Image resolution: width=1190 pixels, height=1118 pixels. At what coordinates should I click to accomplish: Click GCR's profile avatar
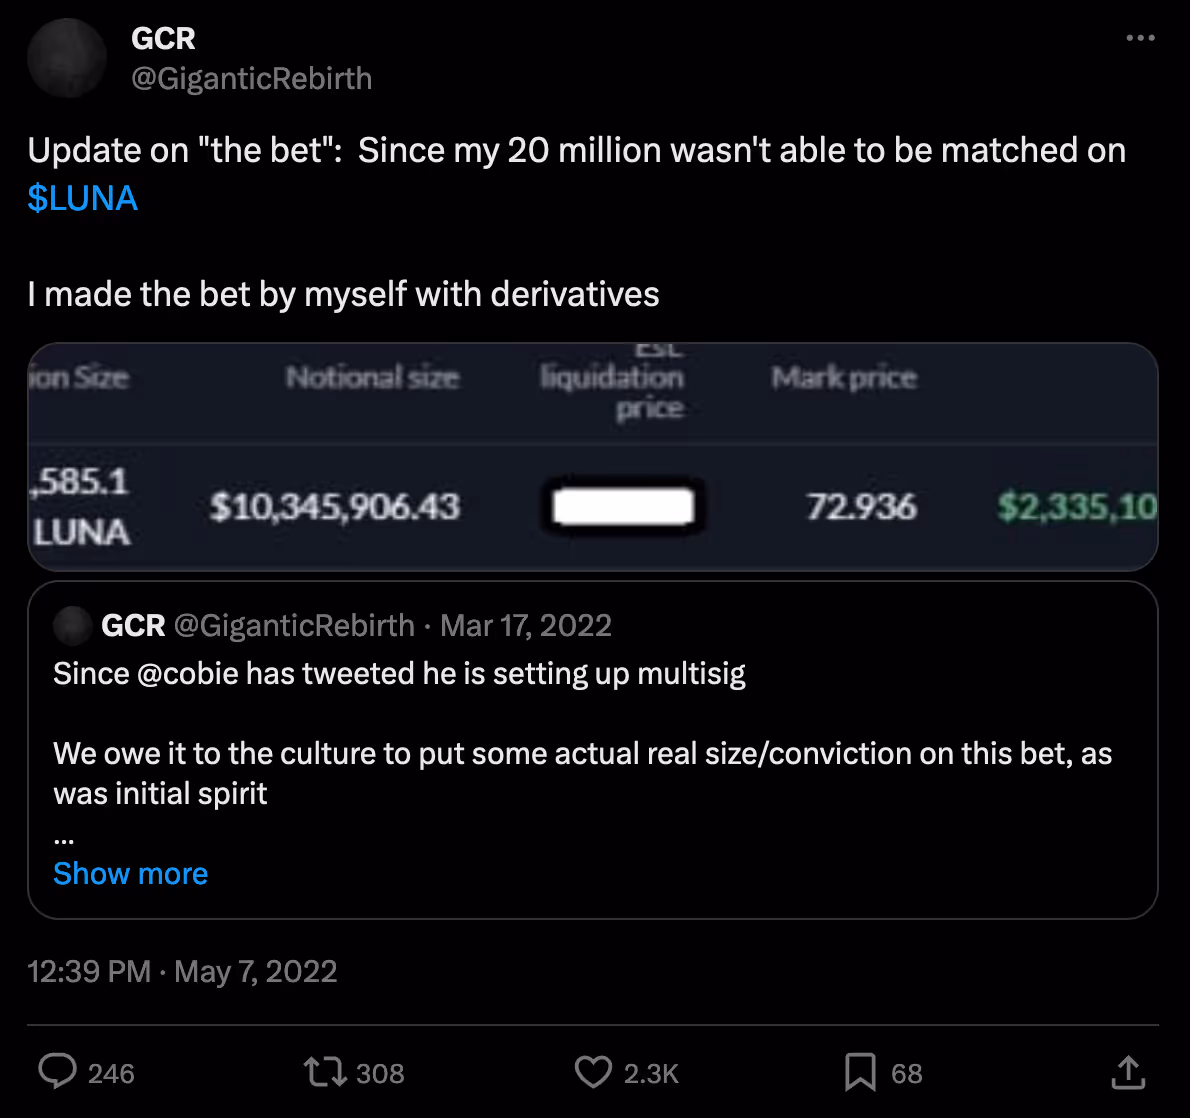point(66,58)
